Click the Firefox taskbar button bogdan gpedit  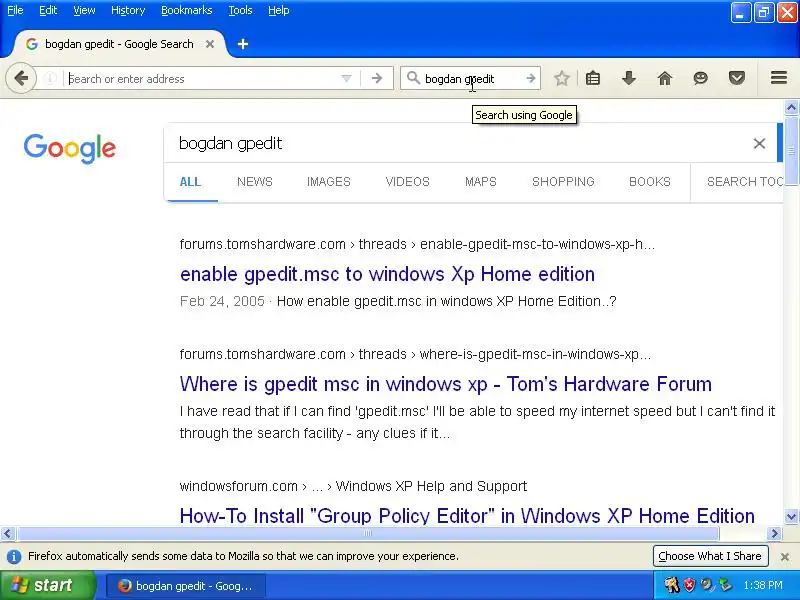click(x=186, y=586)
